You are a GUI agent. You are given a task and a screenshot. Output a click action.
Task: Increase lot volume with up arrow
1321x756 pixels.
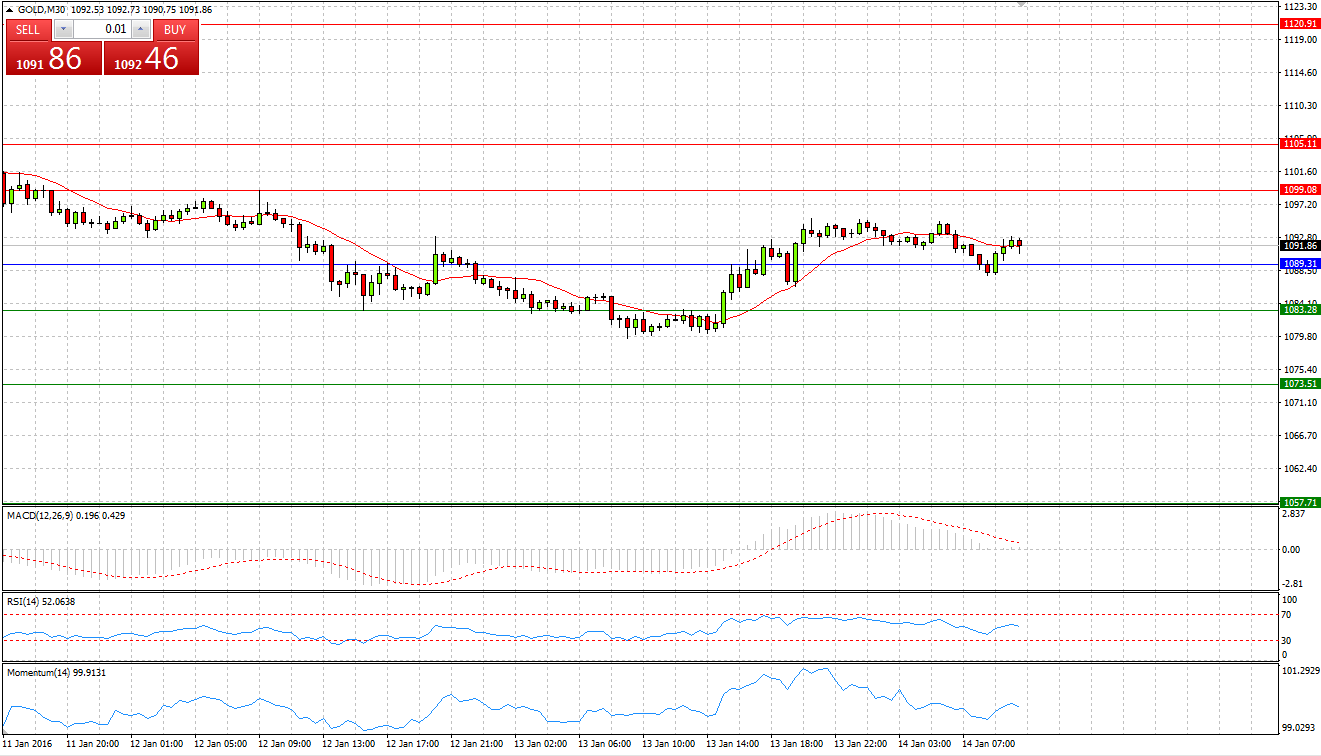click(140, 29)
